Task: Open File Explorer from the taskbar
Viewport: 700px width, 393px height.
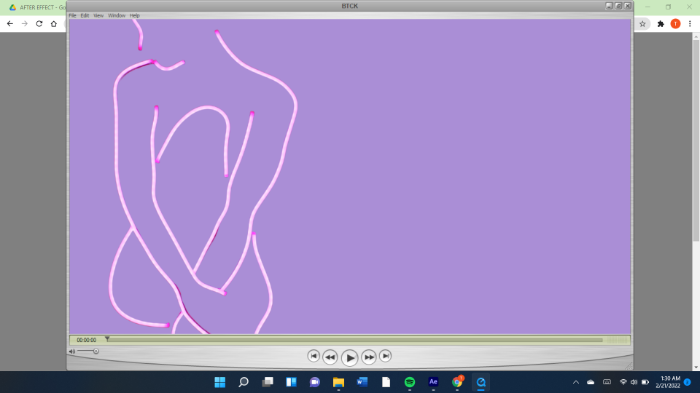Action: coord(338,382)
